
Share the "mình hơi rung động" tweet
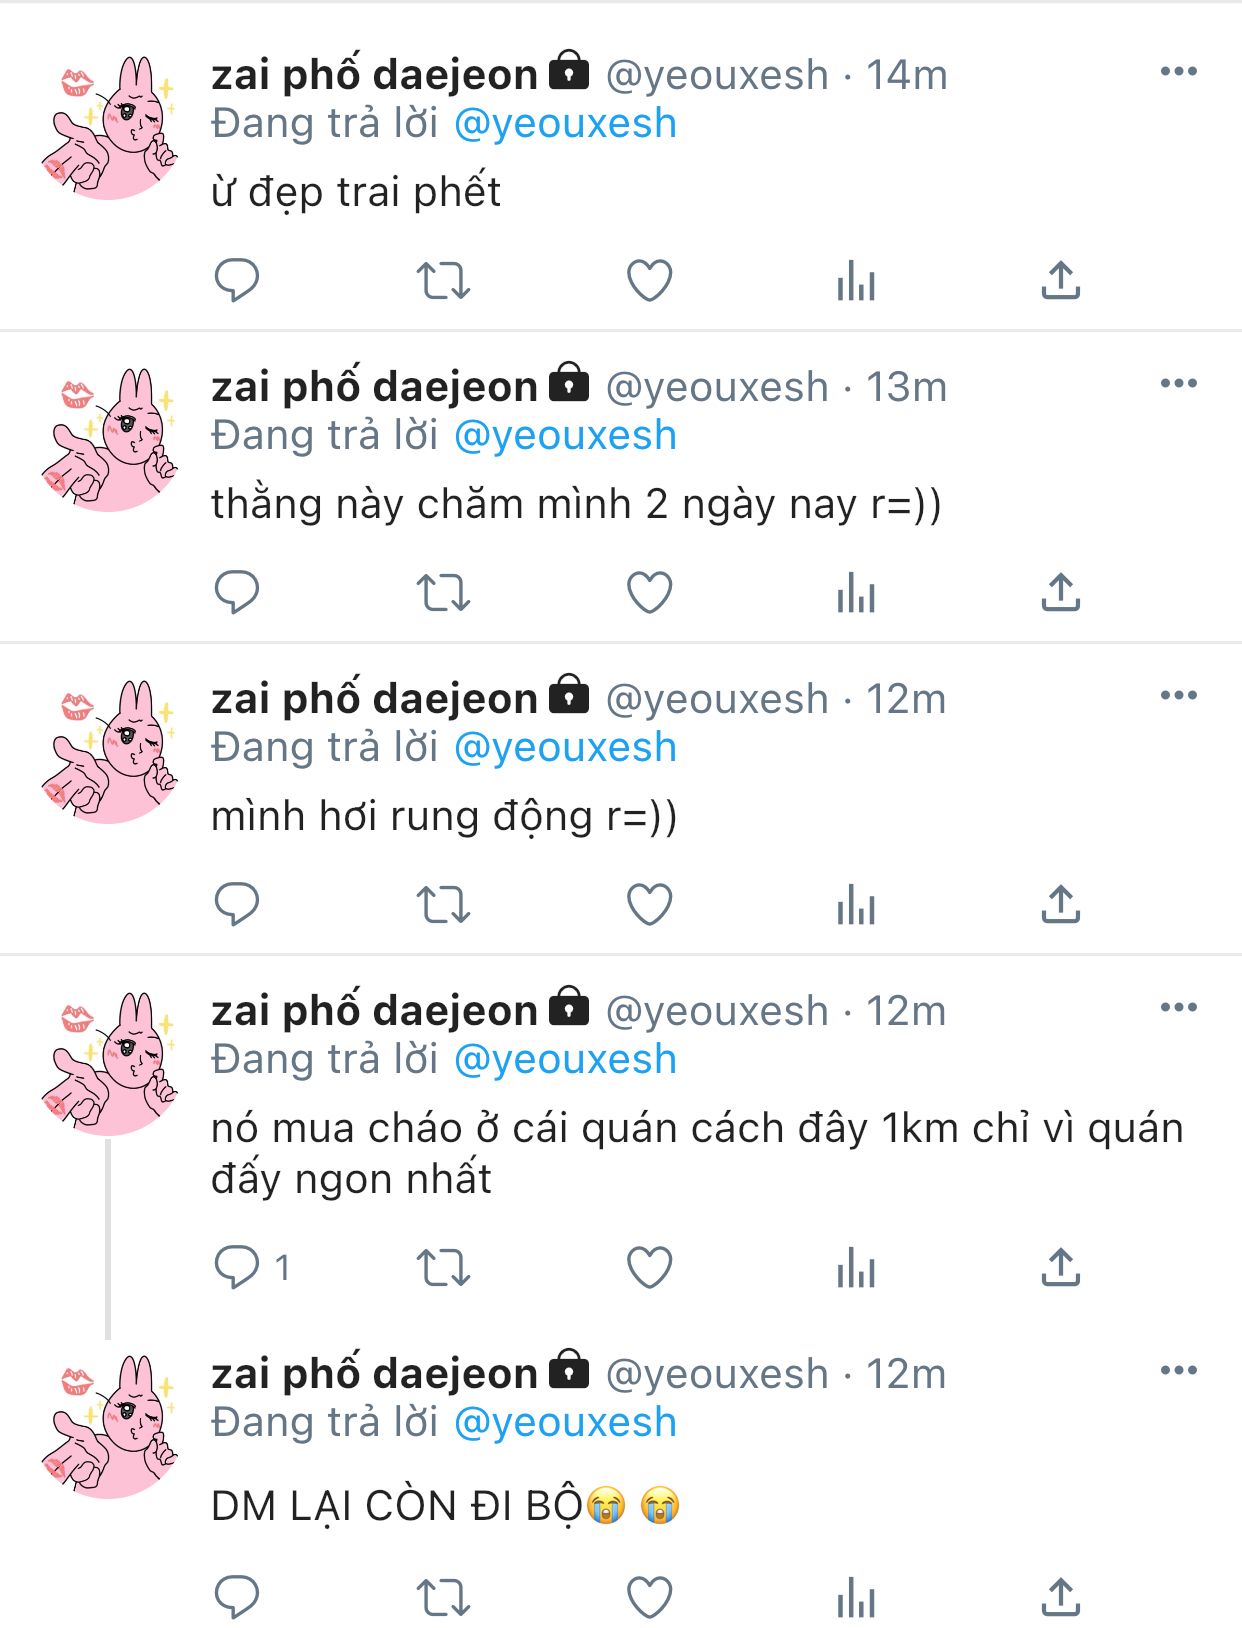1061,904
